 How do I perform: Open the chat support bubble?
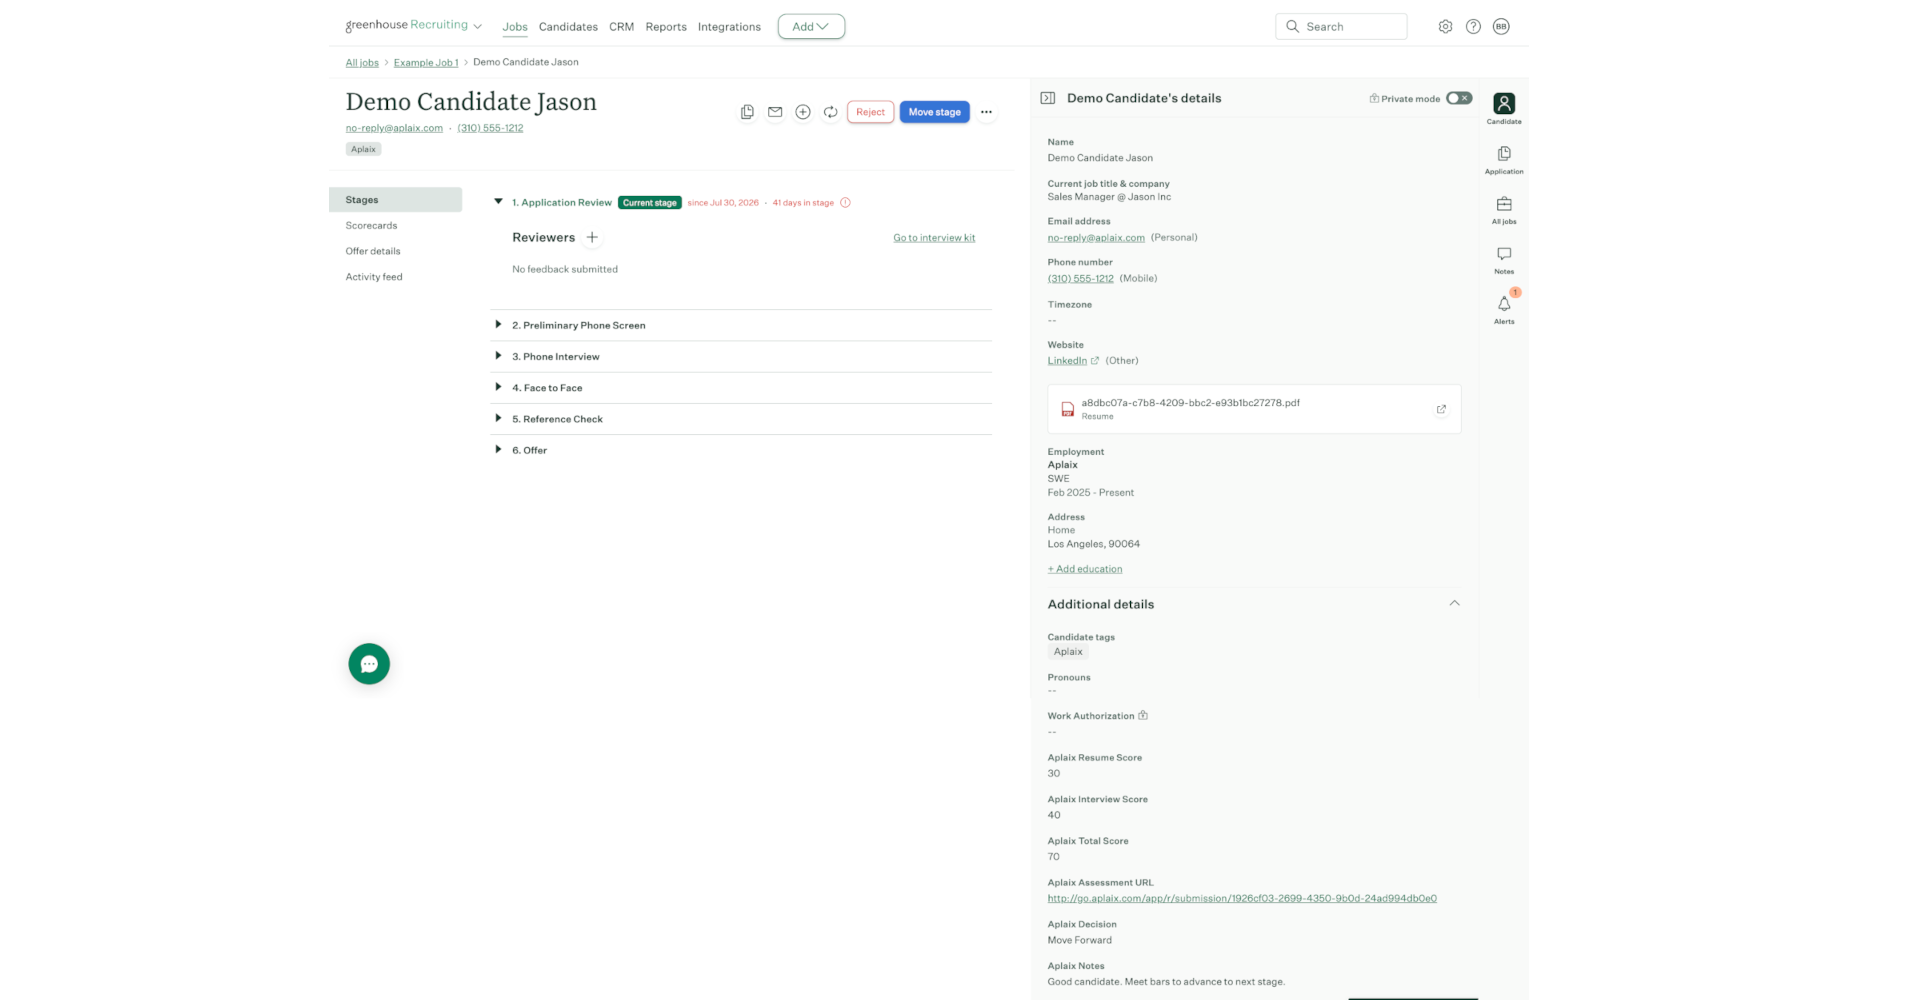point(369,664)
